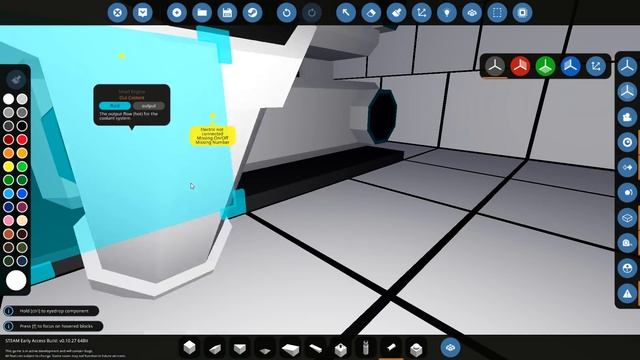This screenshot has height=360, width=640.
Task: Open the round blue component inventory button
Action: point(450,347)
